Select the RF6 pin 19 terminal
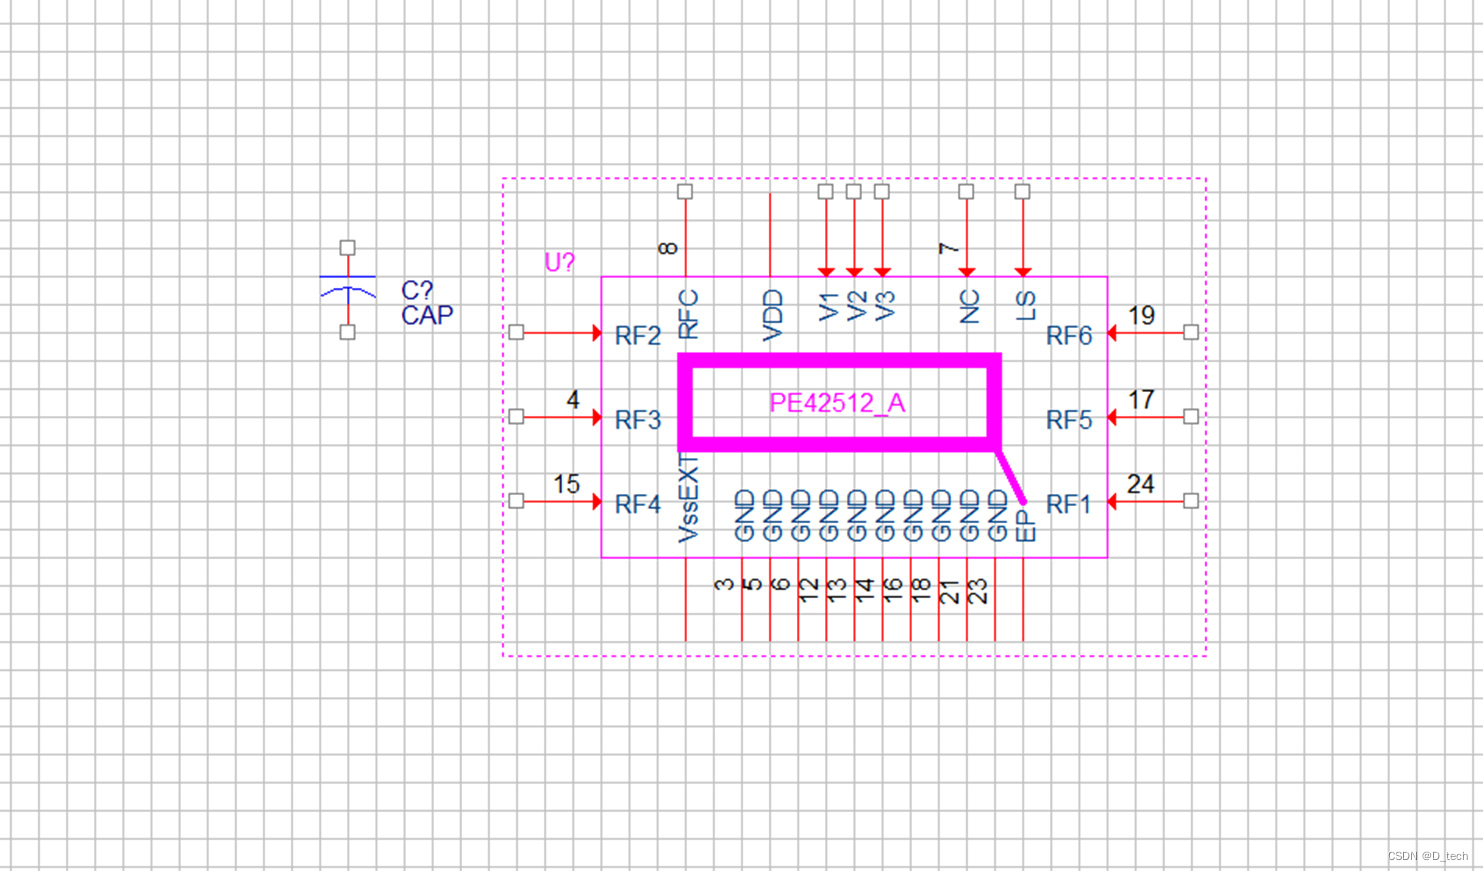The width and height of the screenshot is (1483, 871). pos(1189,330)
